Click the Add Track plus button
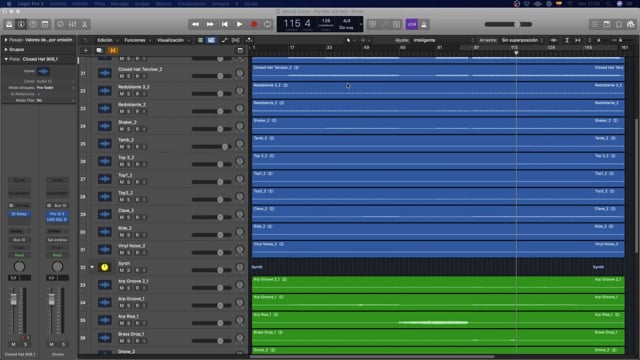 86,50
